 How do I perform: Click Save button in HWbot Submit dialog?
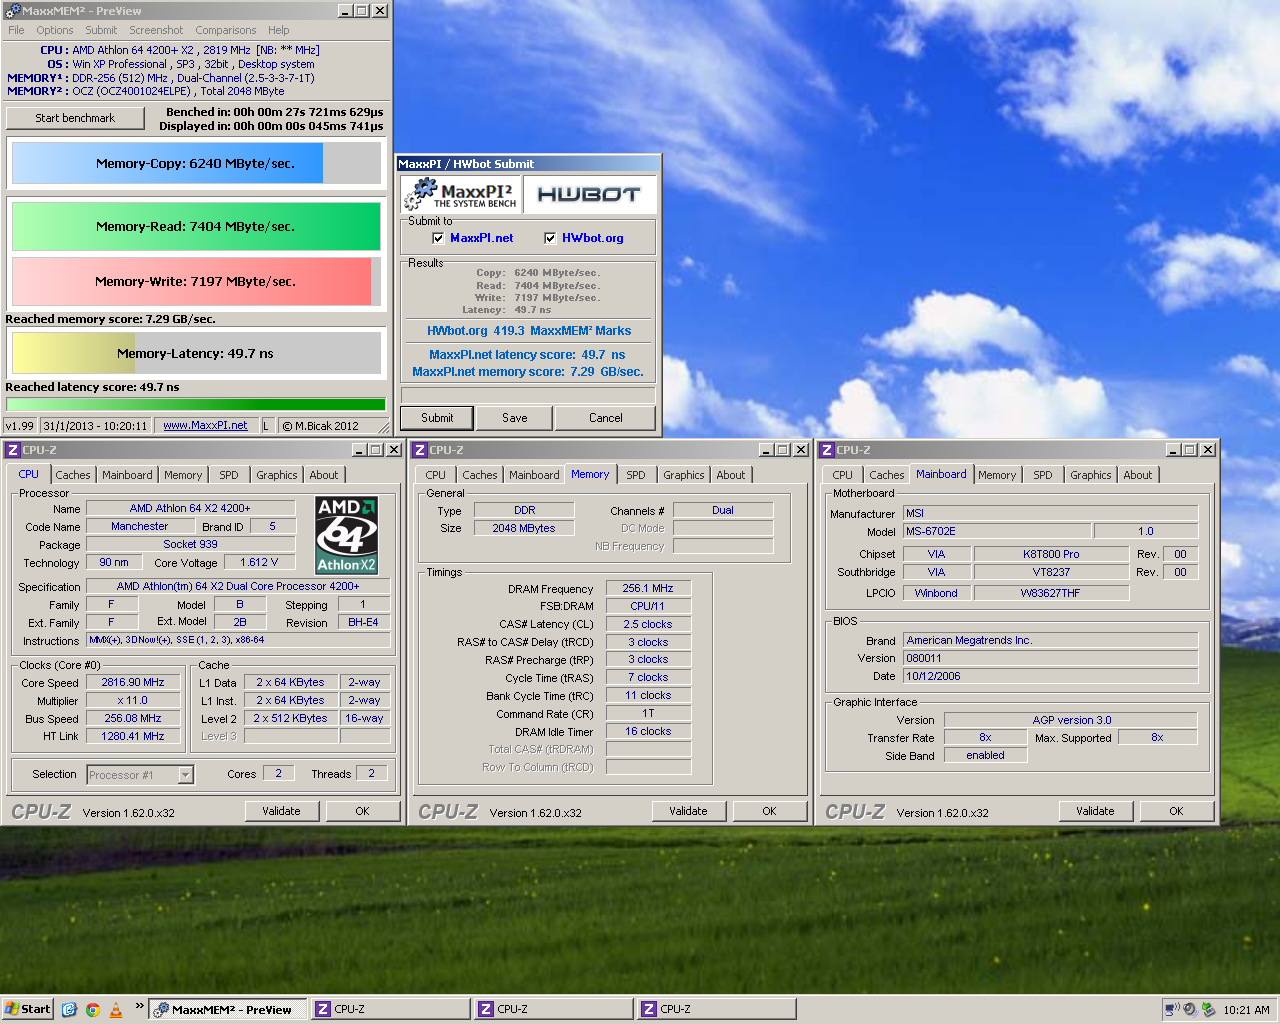click(515, 418)
